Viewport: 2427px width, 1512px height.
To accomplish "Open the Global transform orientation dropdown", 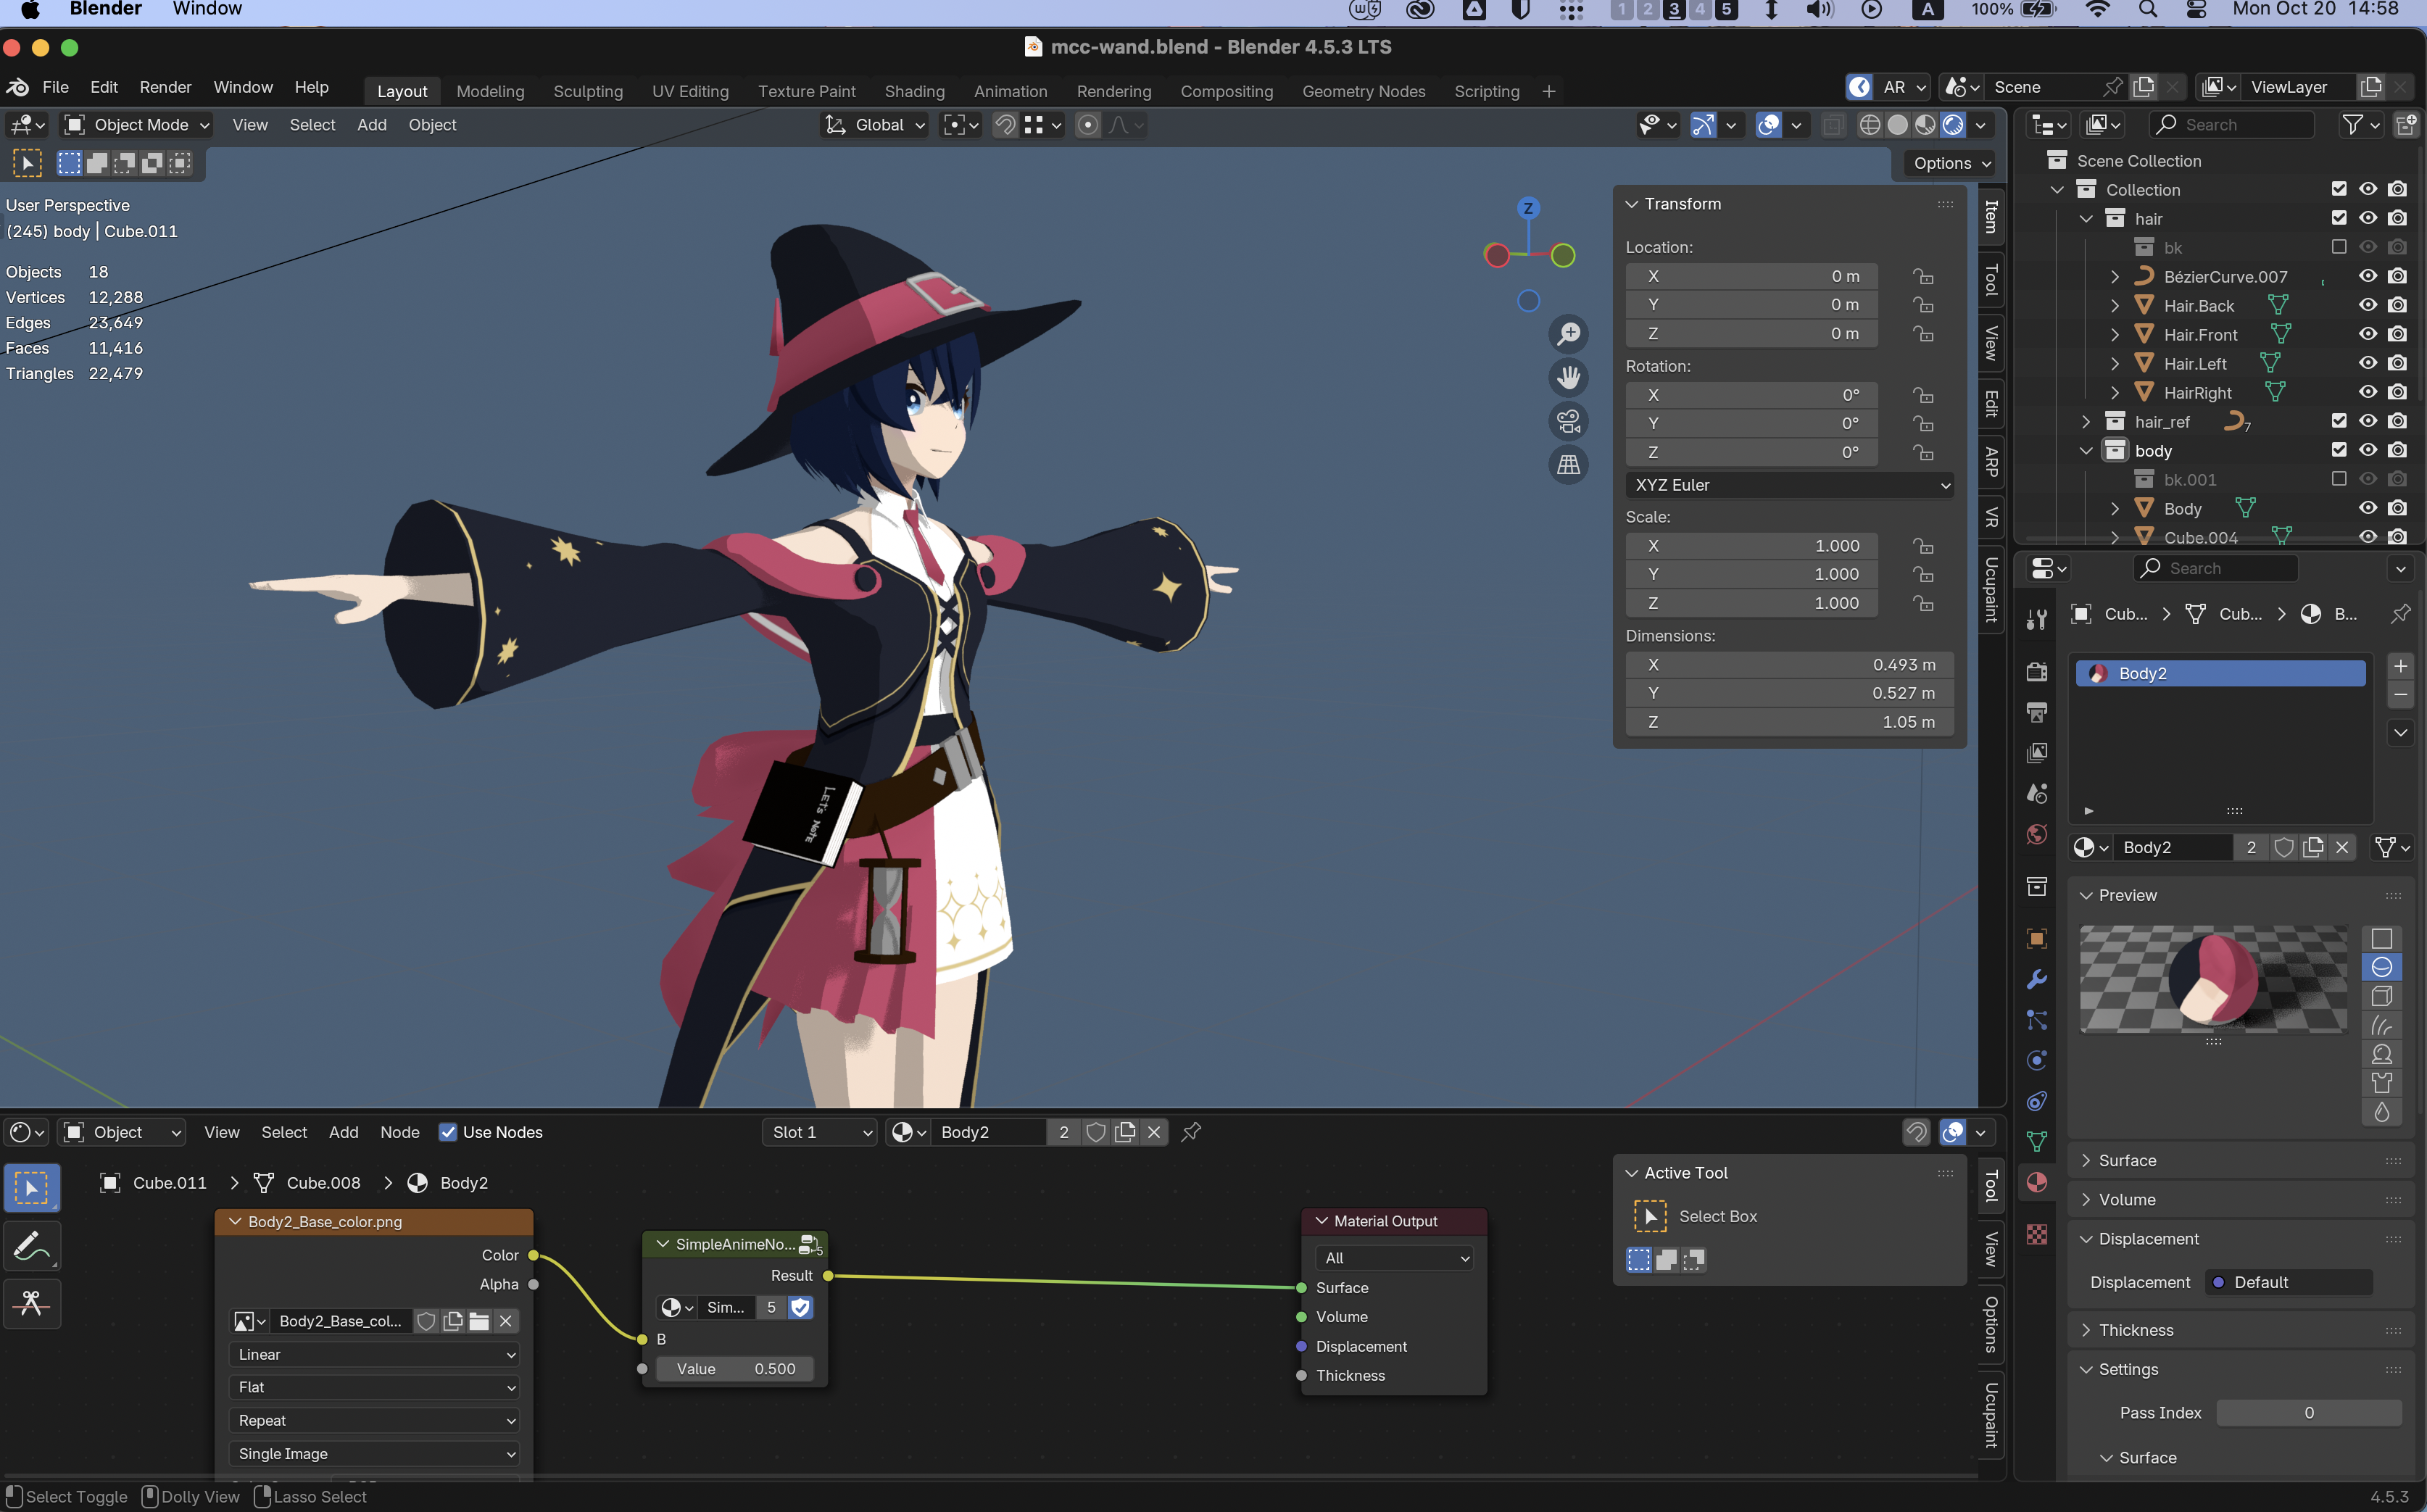I will tap(875, 125).
